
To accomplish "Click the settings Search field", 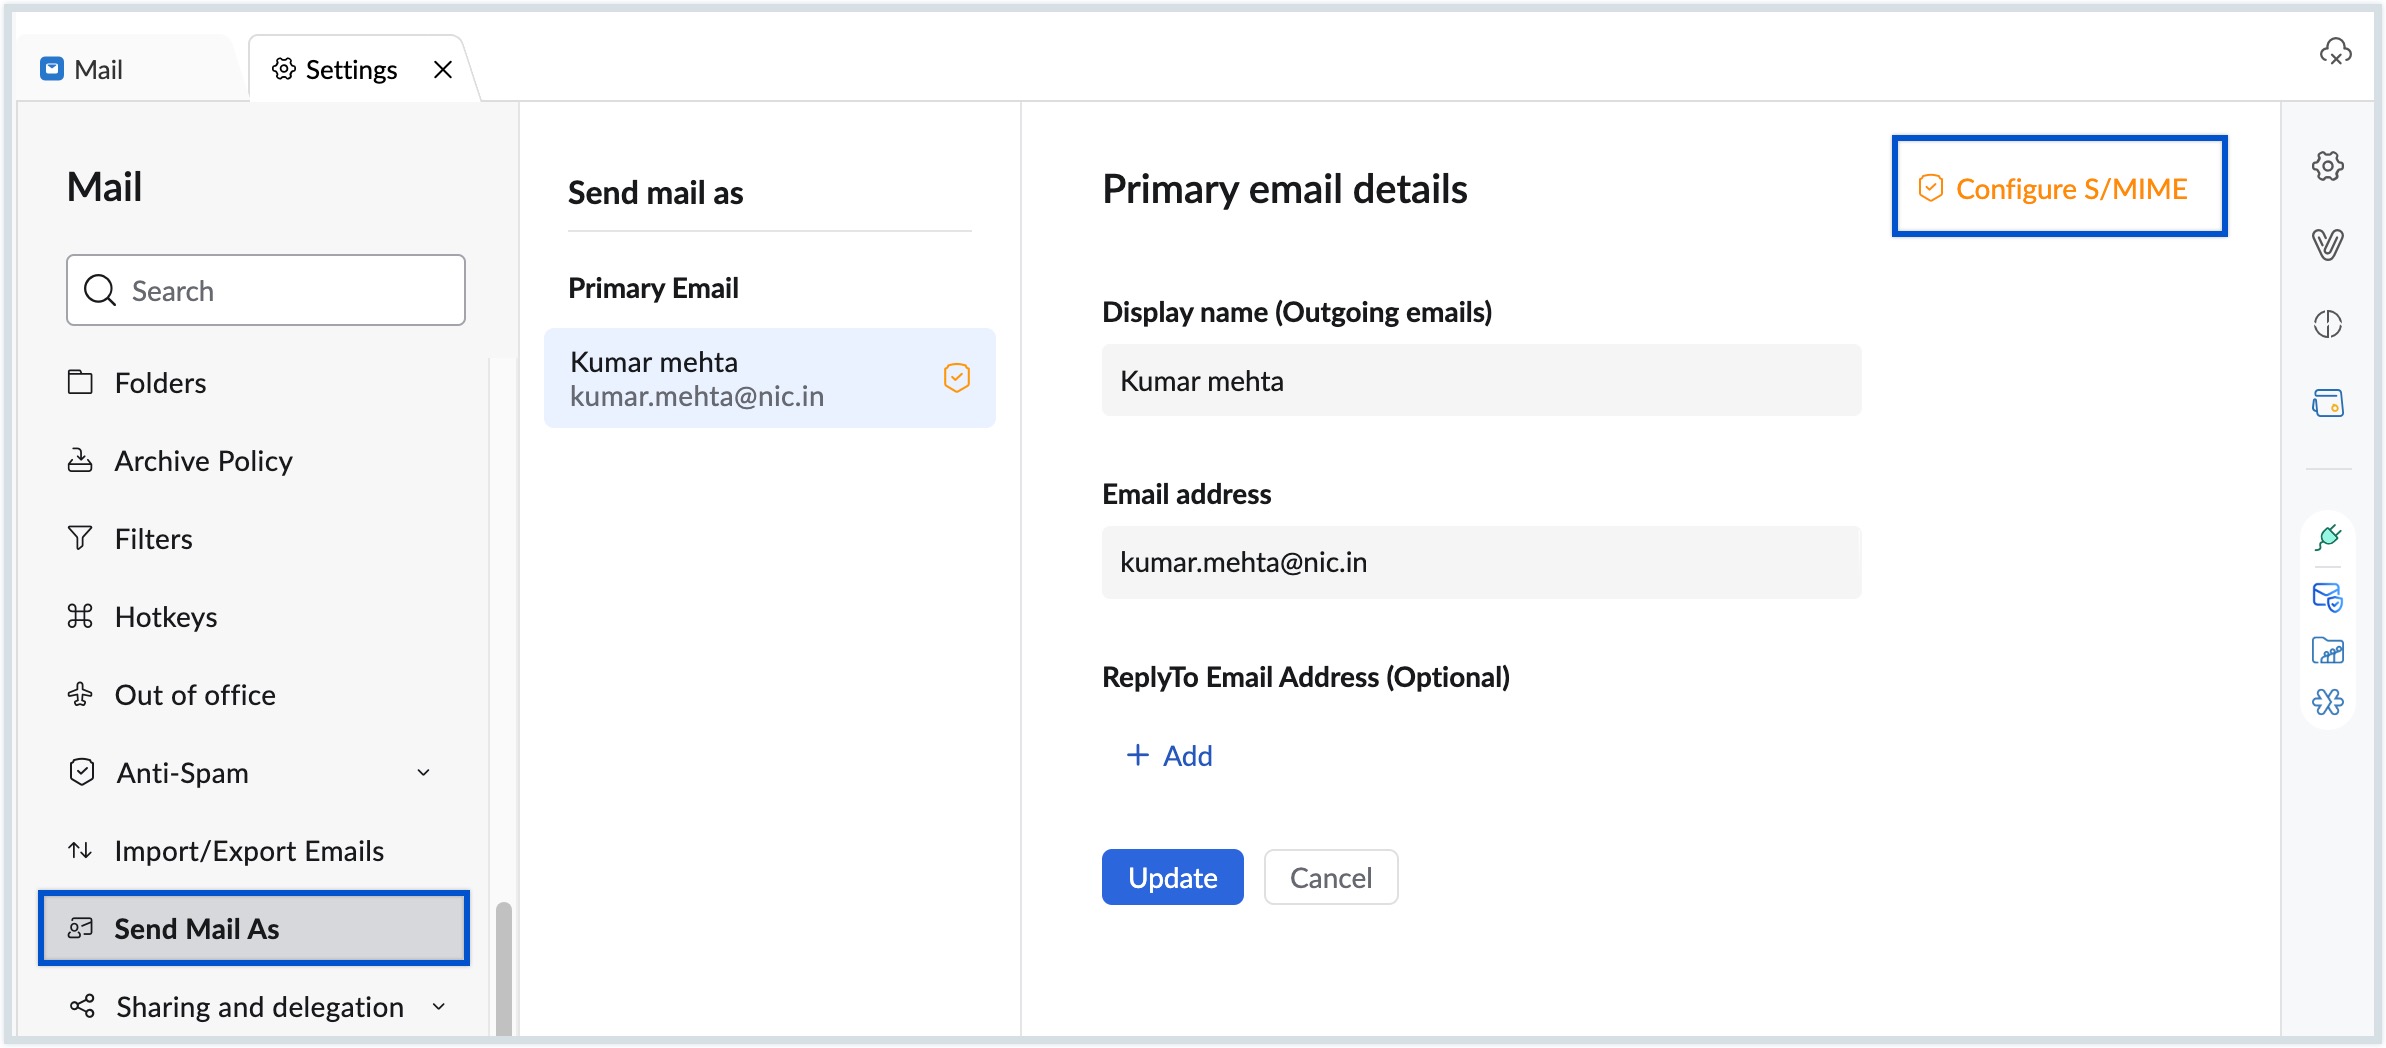I will 266,290.
